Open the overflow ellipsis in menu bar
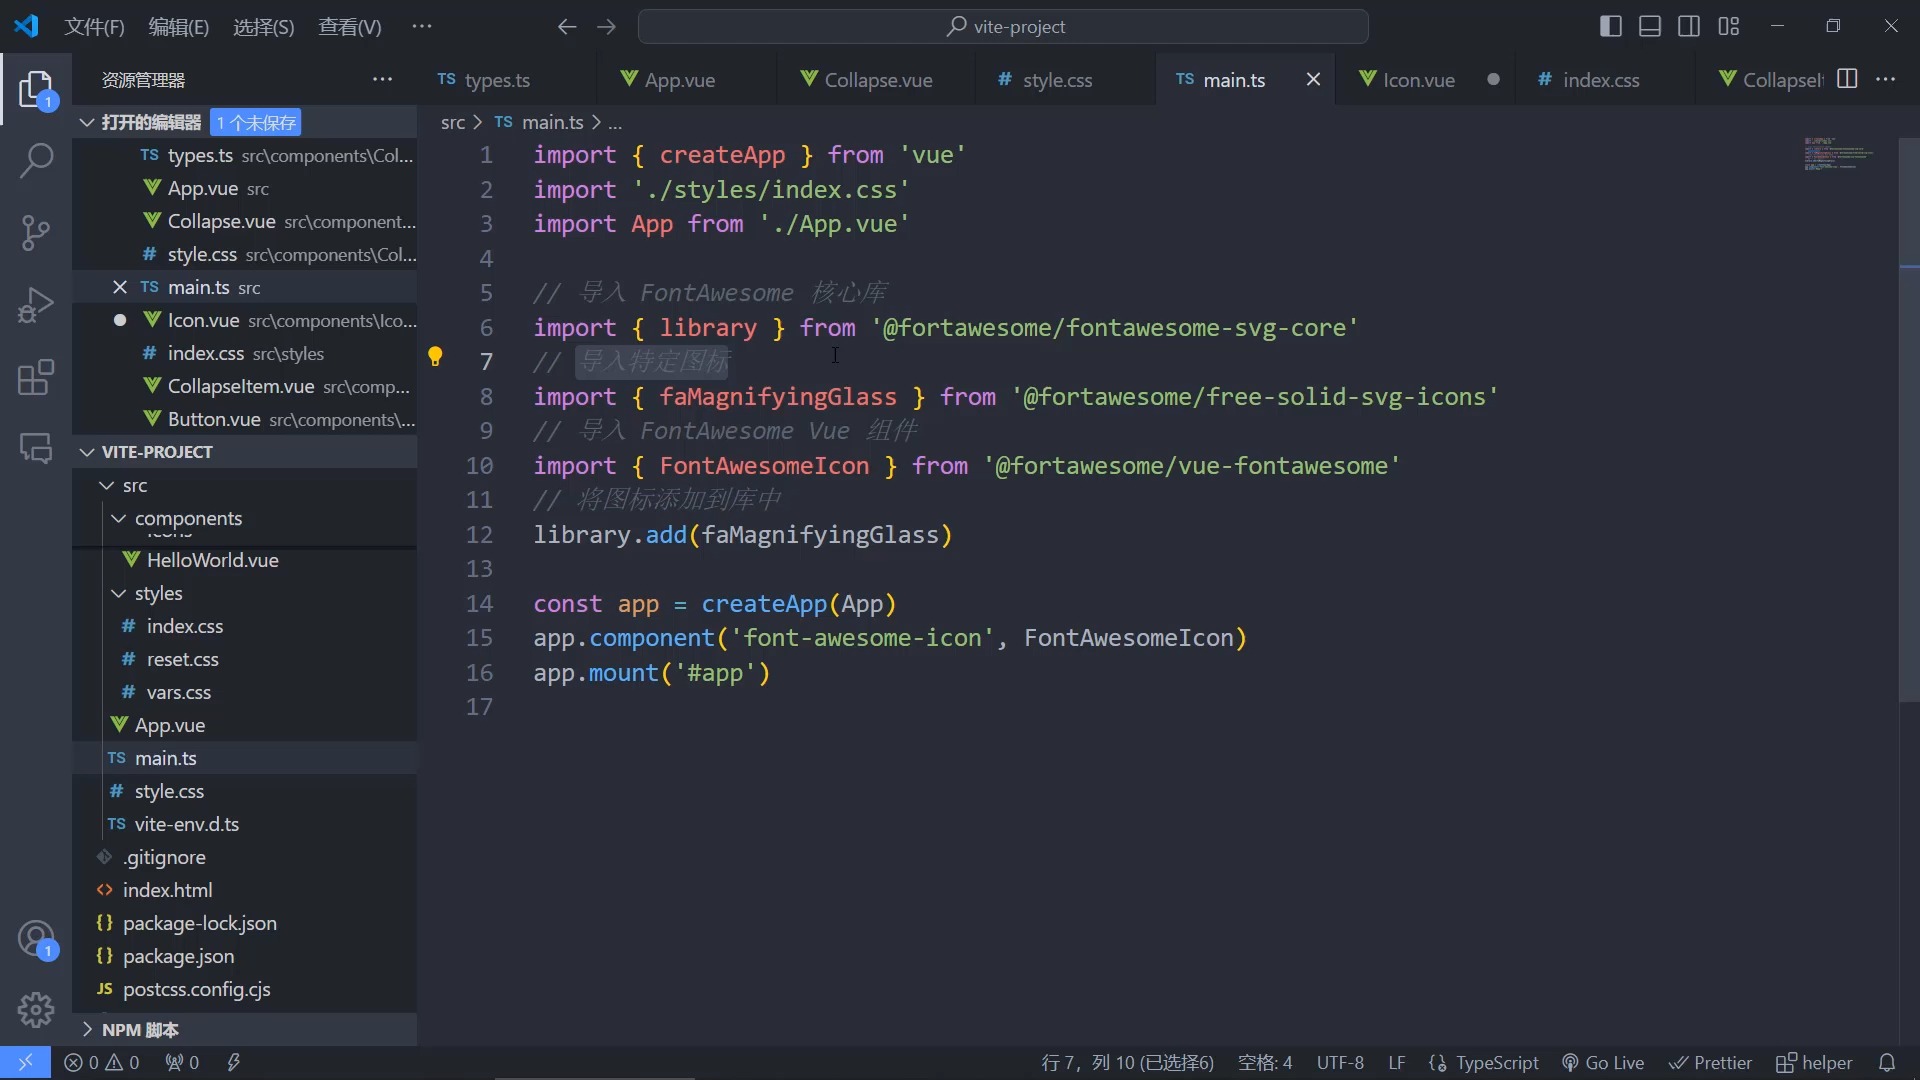Screen dimensions: 1920x1080 coord(422,27)
